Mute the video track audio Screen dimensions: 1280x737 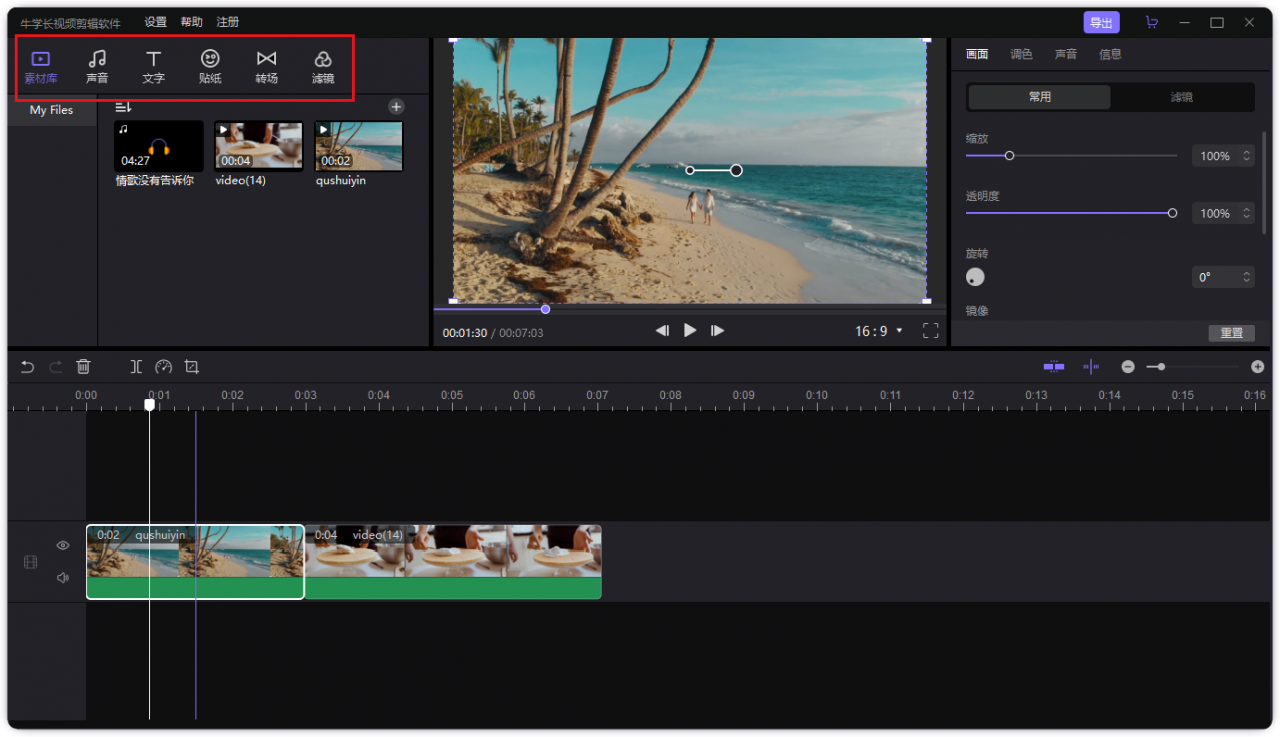pyautogui.click(x=63, y=577)
